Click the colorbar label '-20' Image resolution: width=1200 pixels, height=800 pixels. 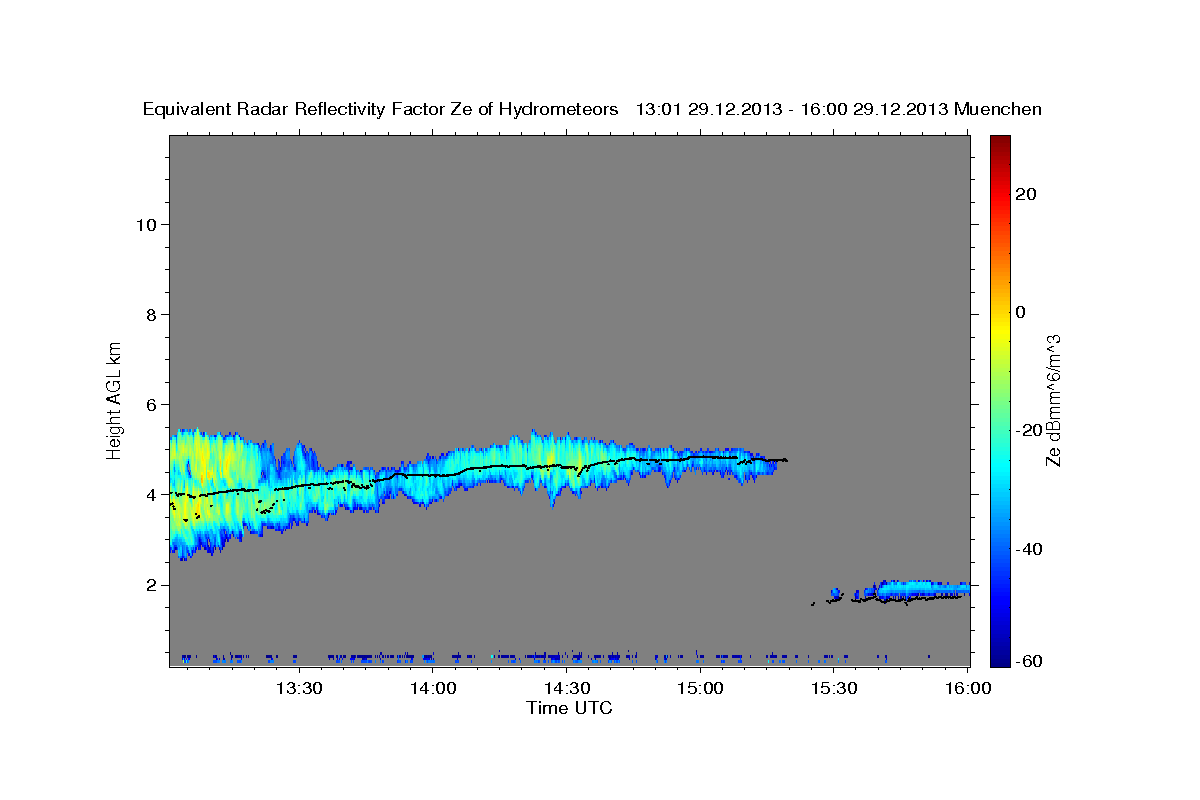(x=1030, y=430)
